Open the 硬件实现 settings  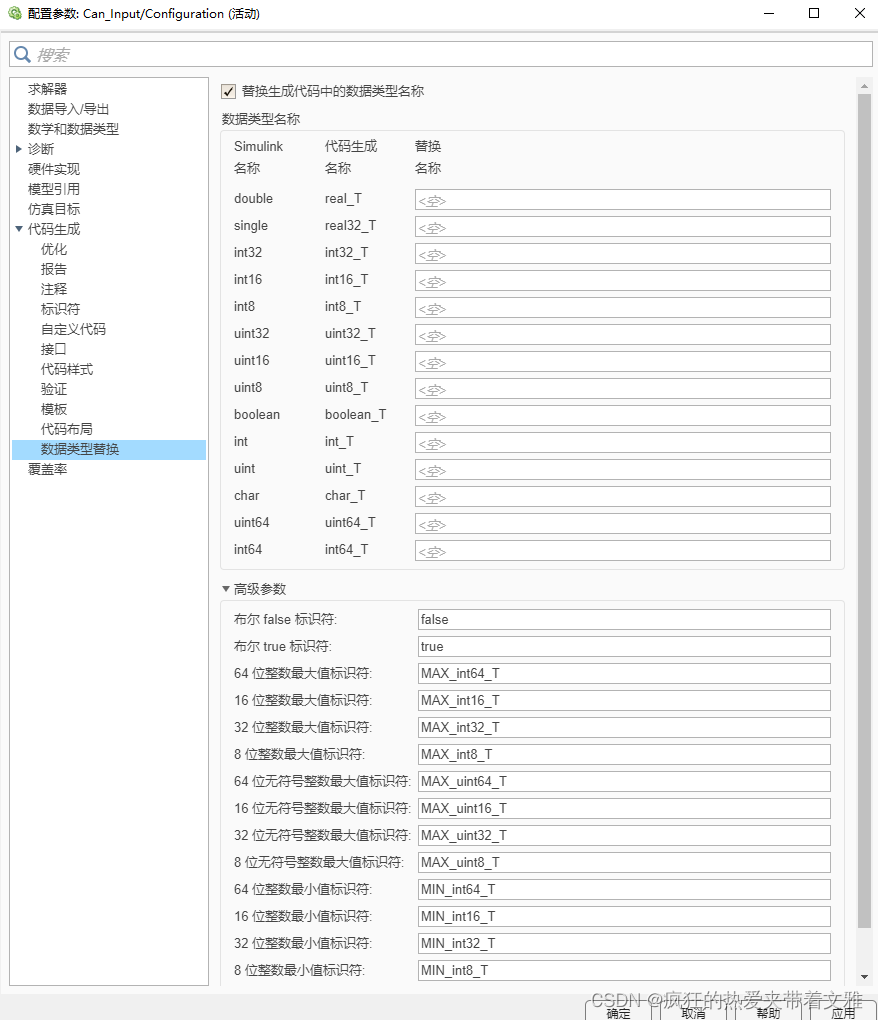coord(54,168)
